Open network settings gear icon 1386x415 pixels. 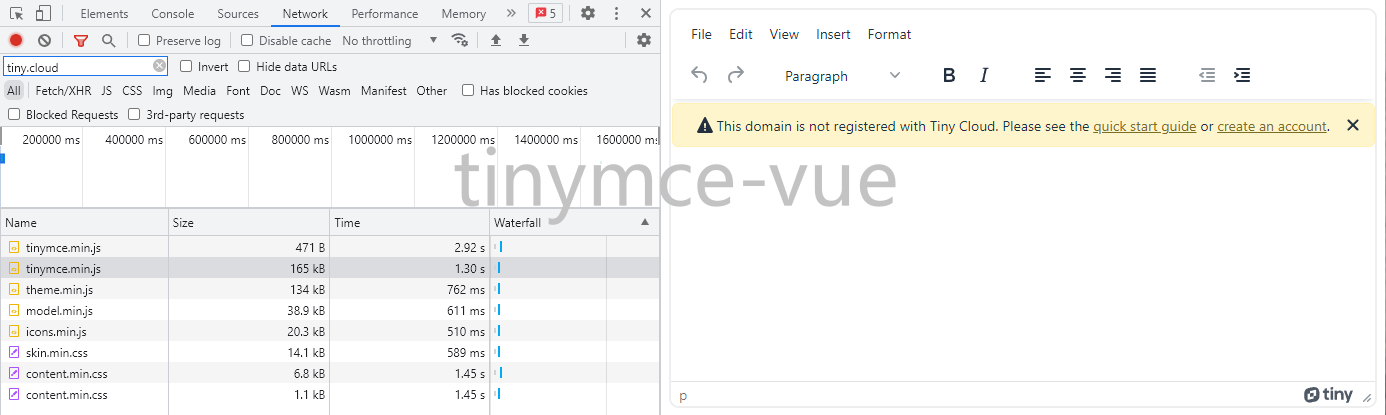tap(643, 40)
